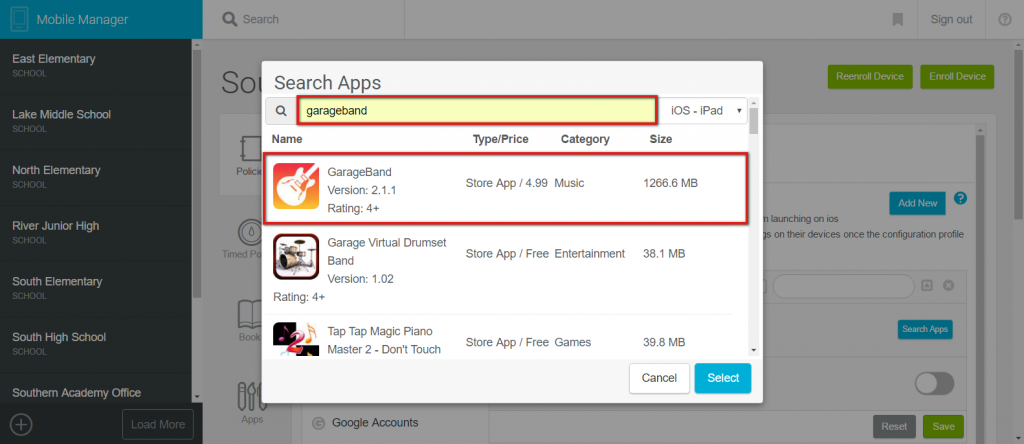This screenshot has width=1024, height=444.
Task: Click the Google Accounts icon
Action: tap(319, 423)
